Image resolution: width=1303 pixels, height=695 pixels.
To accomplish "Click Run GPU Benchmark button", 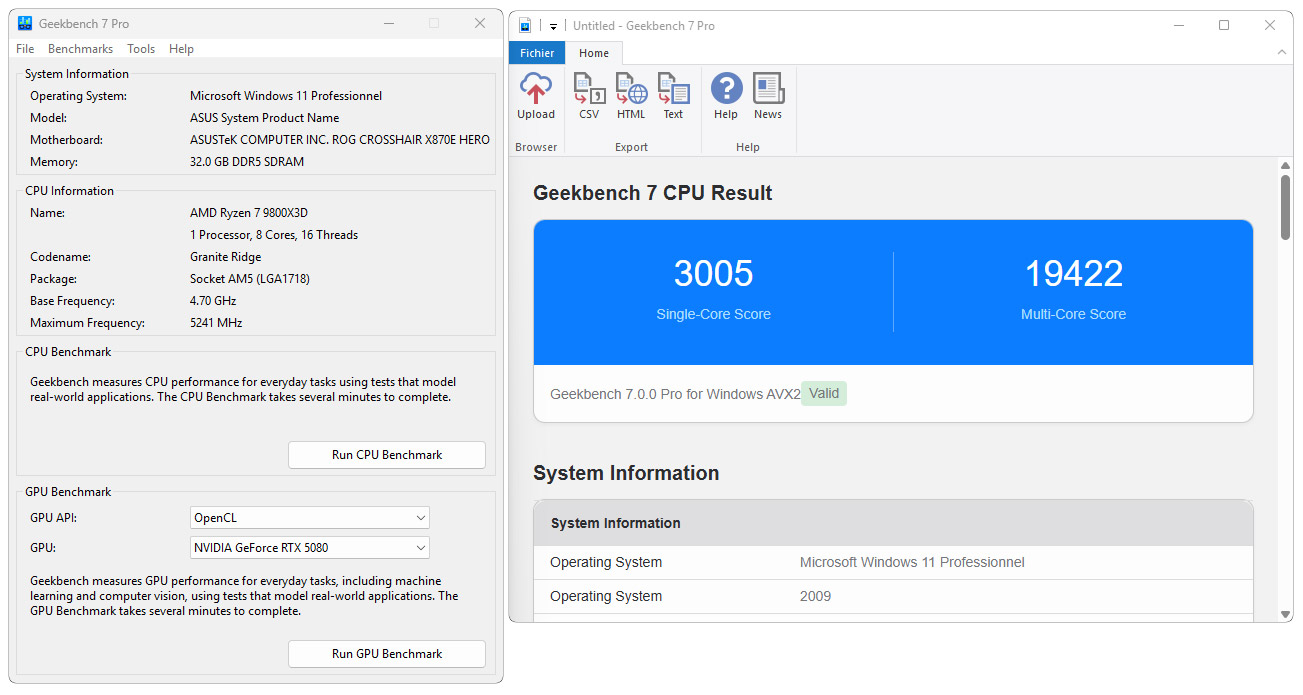I will [x=387, y=654].
